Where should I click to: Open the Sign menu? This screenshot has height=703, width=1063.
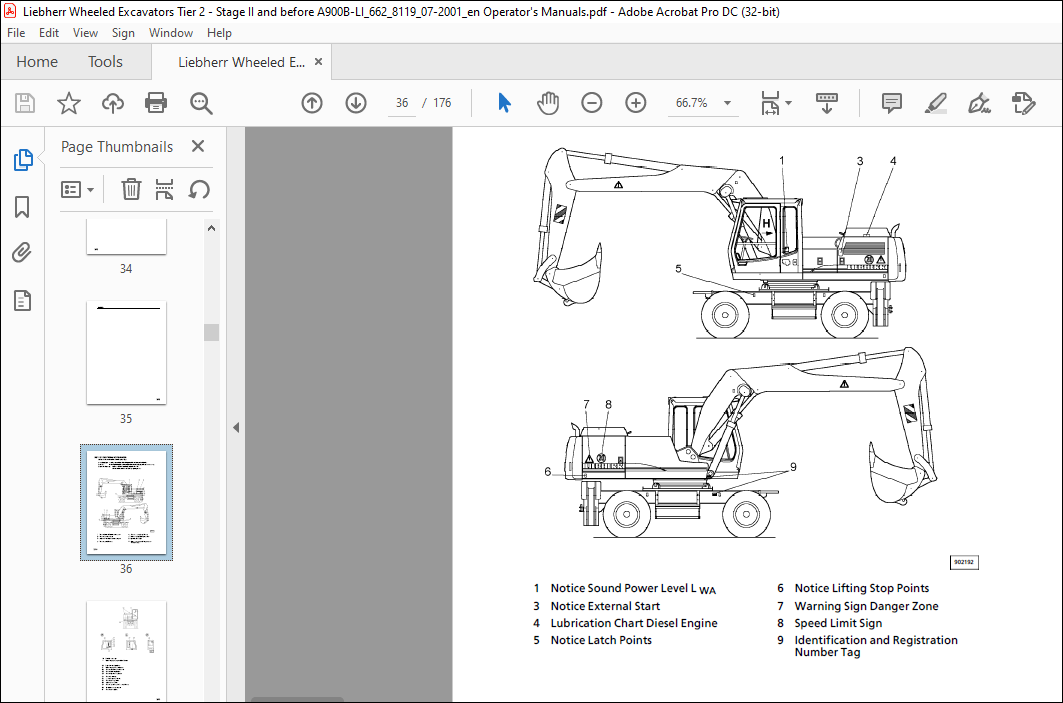pos(123,33)
